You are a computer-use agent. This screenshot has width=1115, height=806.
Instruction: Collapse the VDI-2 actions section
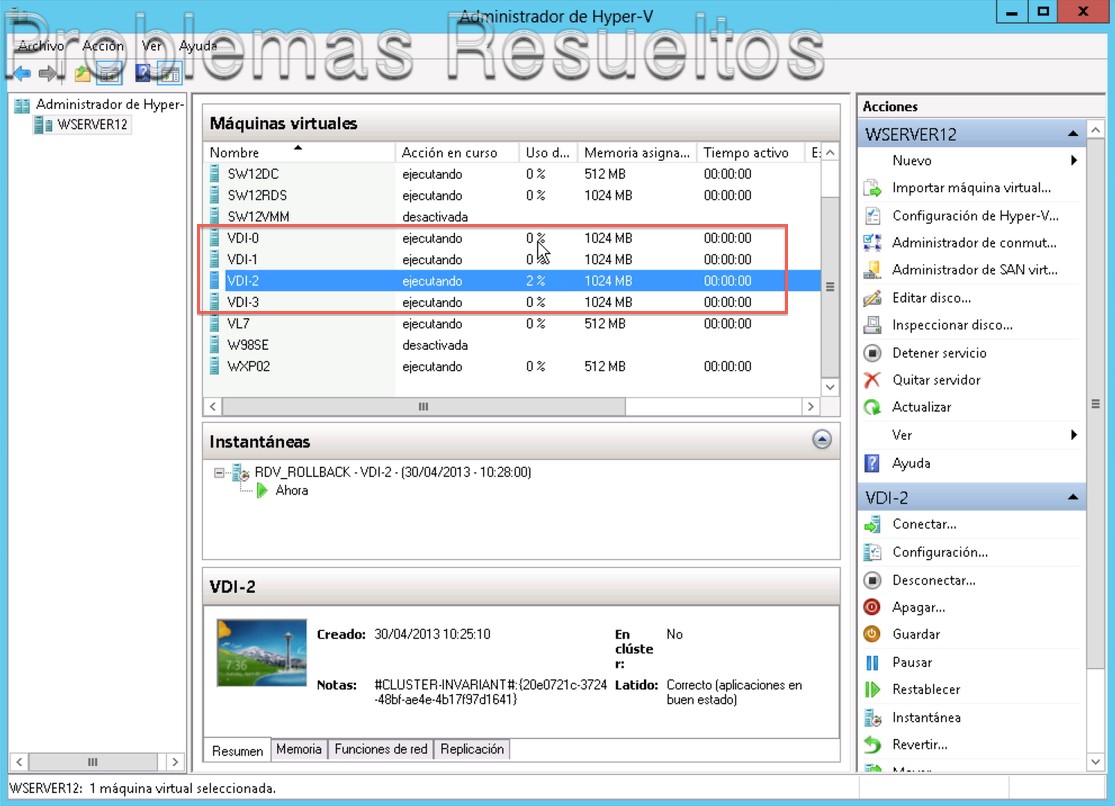coord(1073,497)
